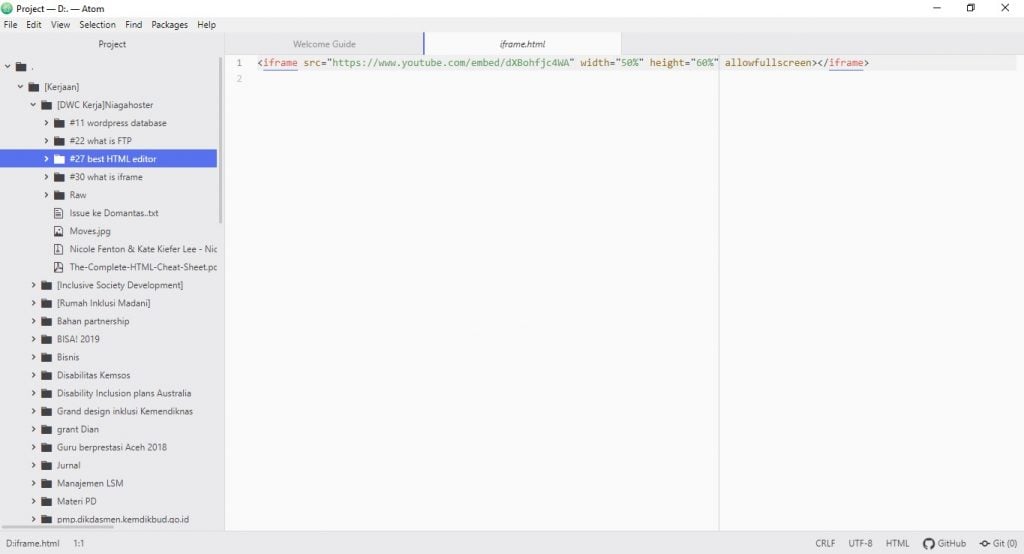Open the Packages menu
Viewport: 1024px width, 554px height.
(x=169, y=25)
